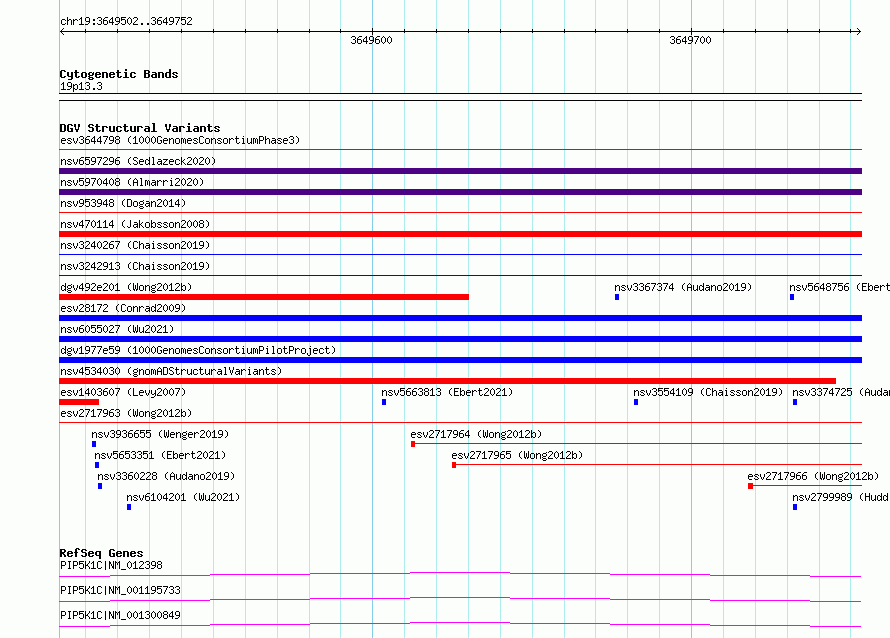Click the dgv492e201 (Wong2012b) red bar
Viewport: 890px width, 638px height.
coord(264,297)
